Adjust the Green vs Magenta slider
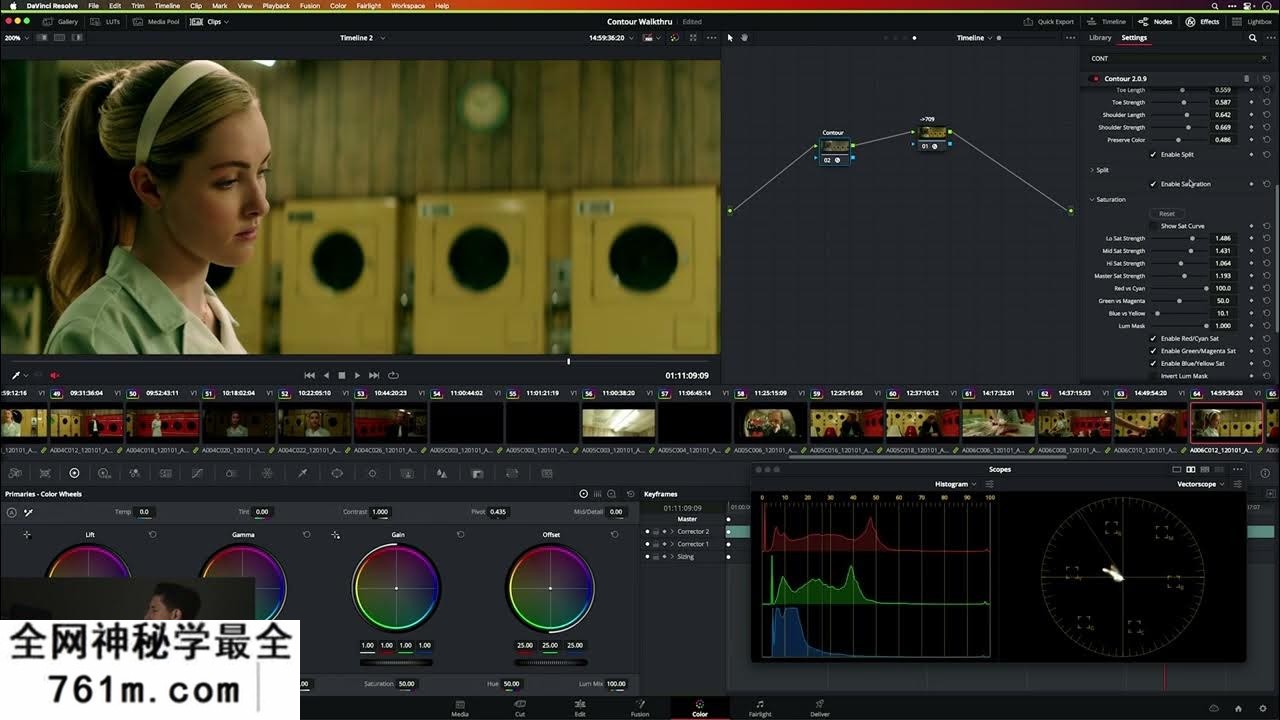Screen dimensions: 1280x720 coord(1179,301)
